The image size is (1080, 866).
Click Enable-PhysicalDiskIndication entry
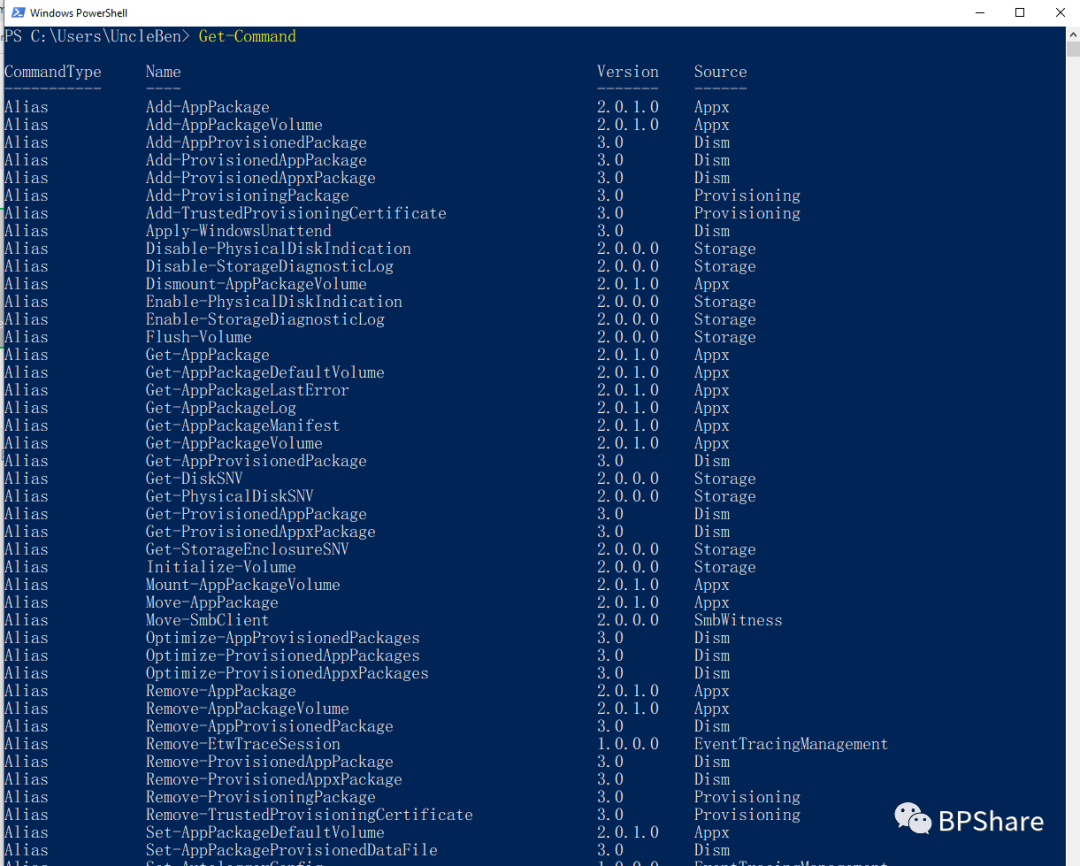click(274, 302)
